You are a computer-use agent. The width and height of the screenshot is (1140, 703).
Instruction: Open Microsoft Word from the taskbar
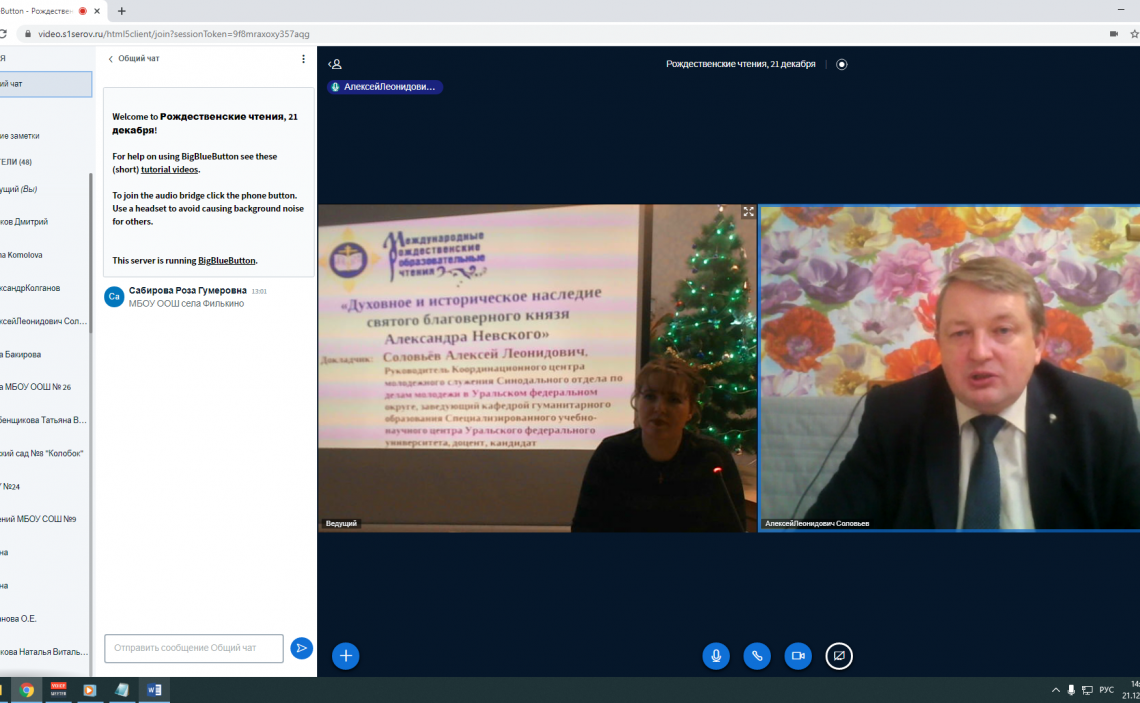coord(154,690)
